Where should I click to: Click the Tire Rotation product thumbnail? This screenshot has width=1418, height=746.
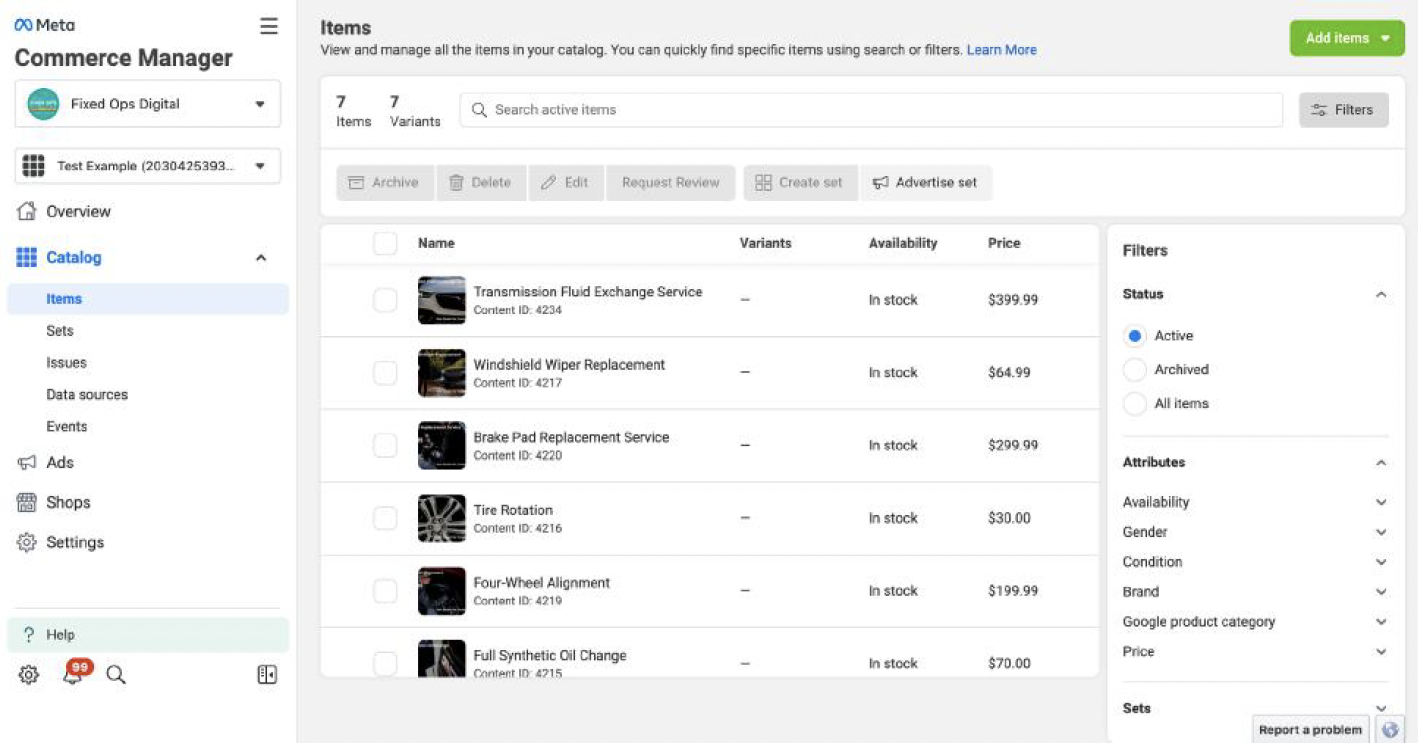point(442,518)
